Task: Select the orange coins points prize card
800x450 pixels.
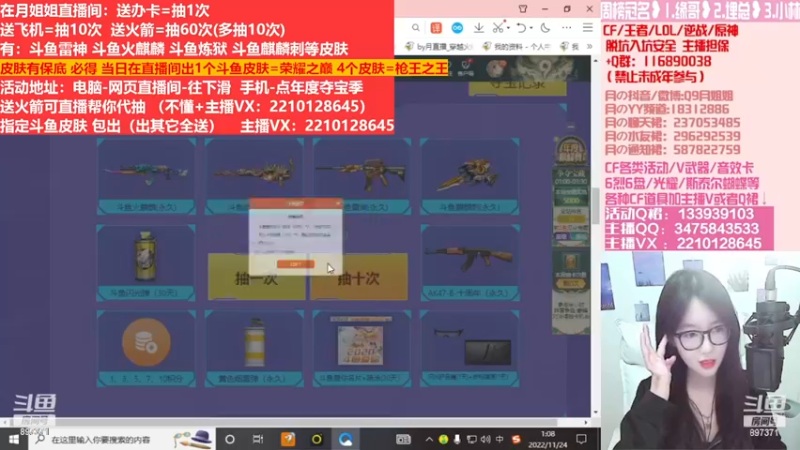Action: [x=146, y=348]
